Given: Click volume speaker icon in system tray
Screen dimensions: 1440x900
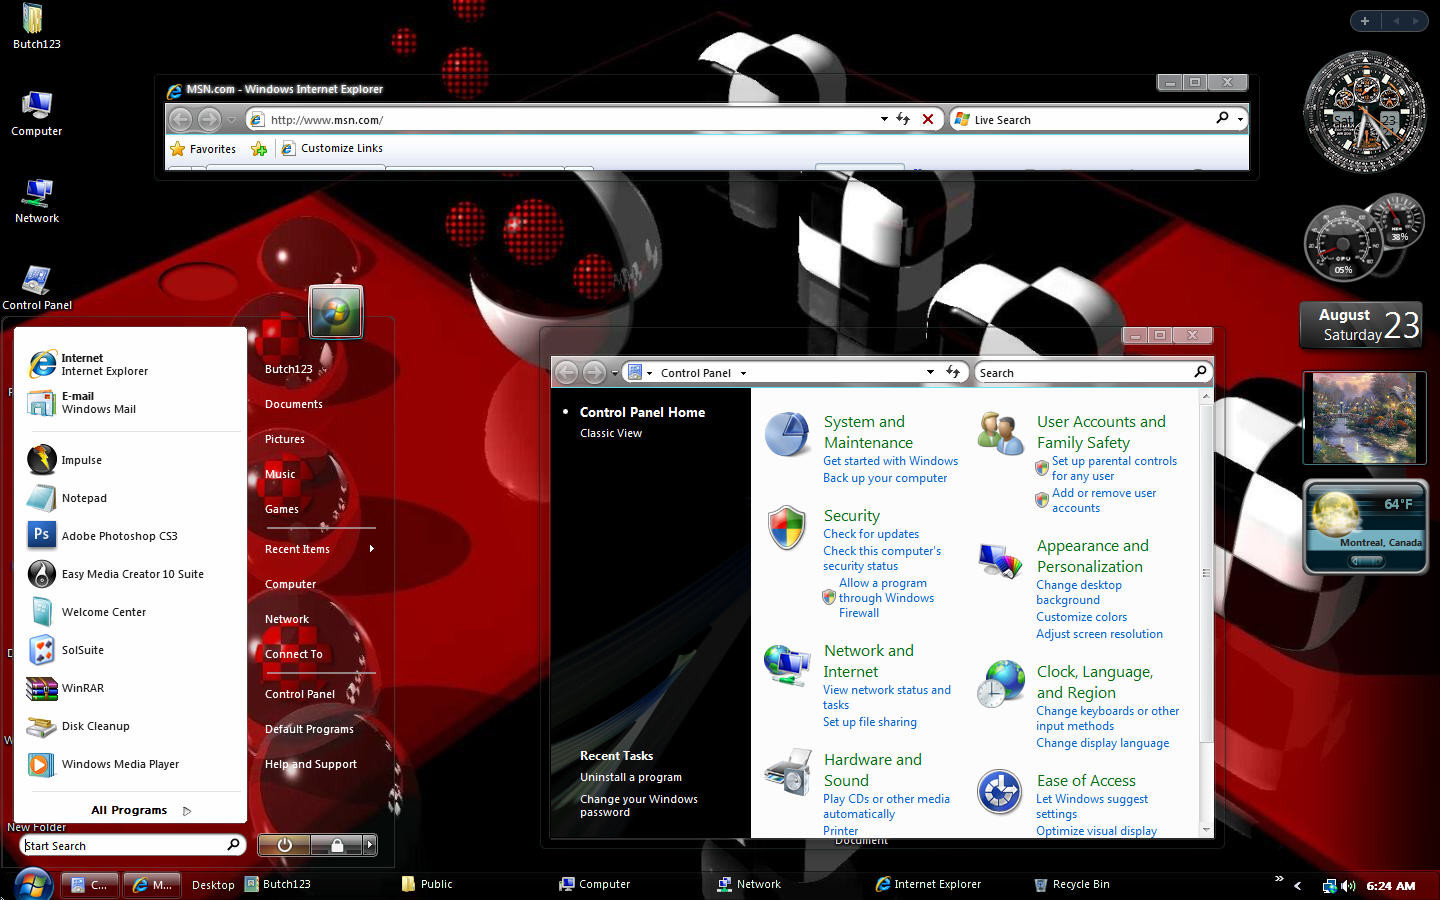Looking at the screenshot, I should pyautogui.click(x=1349, y=885).
